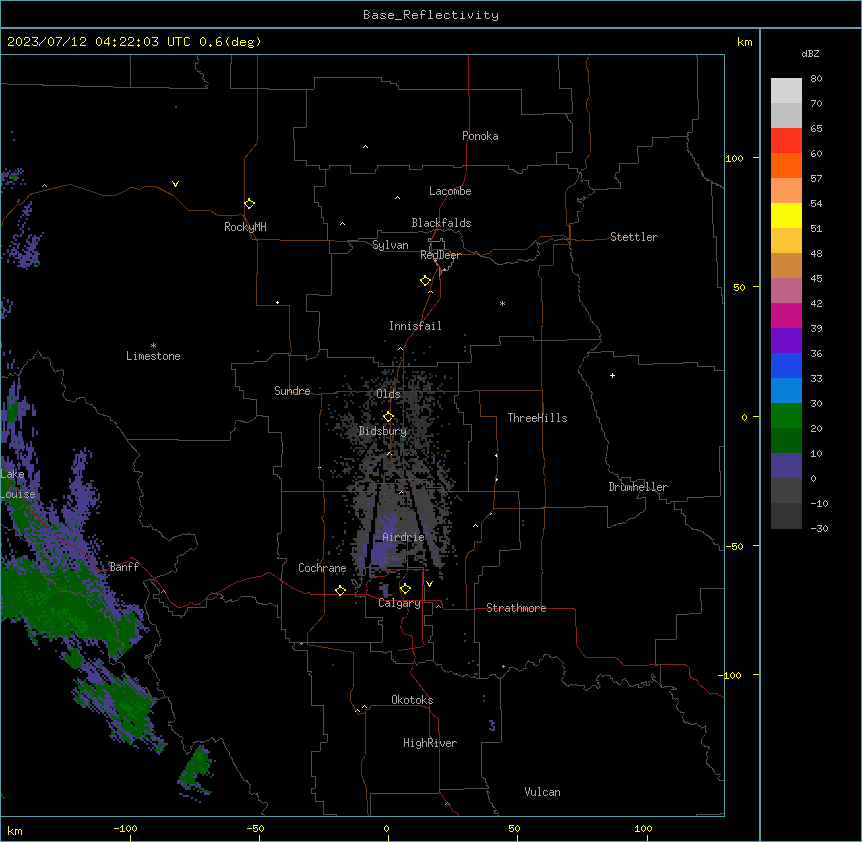Click the Stettler town label
Viewport: 862px width, 842px height.
click(634, 237)
